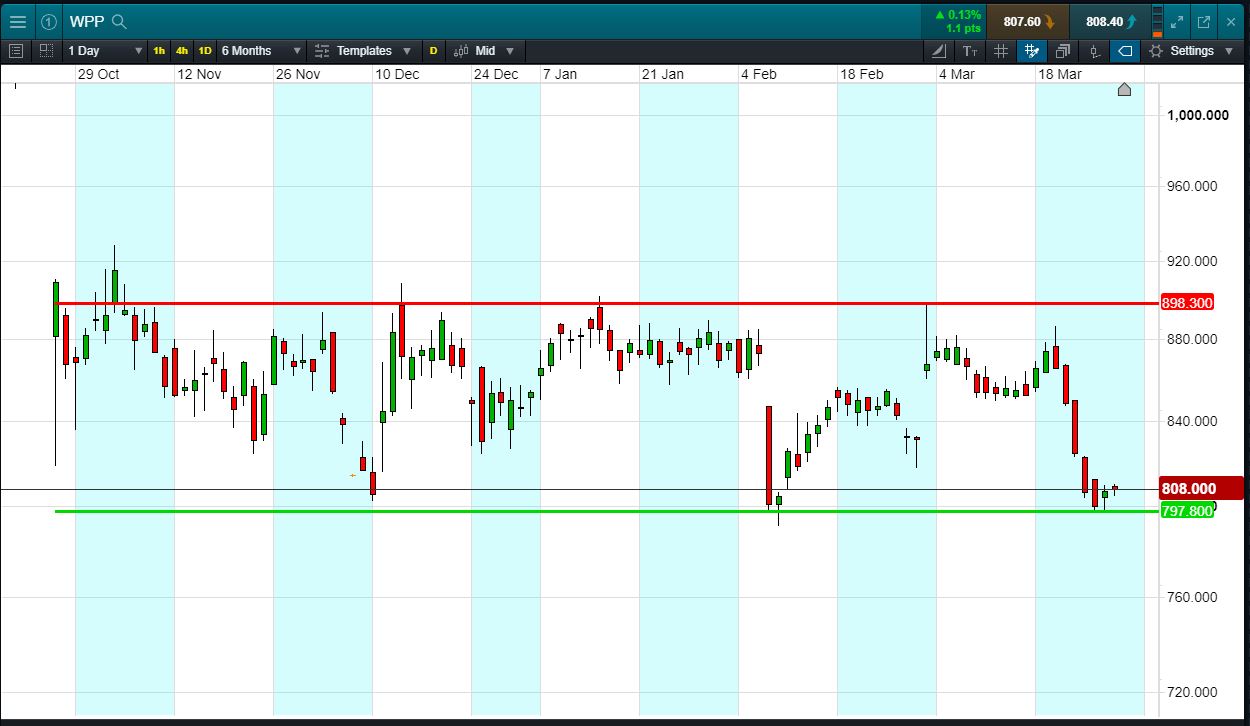The width and height of the screenshot is (1250, 726).
Task: Toggle the price label tag icon
Action: (1125, 50)
